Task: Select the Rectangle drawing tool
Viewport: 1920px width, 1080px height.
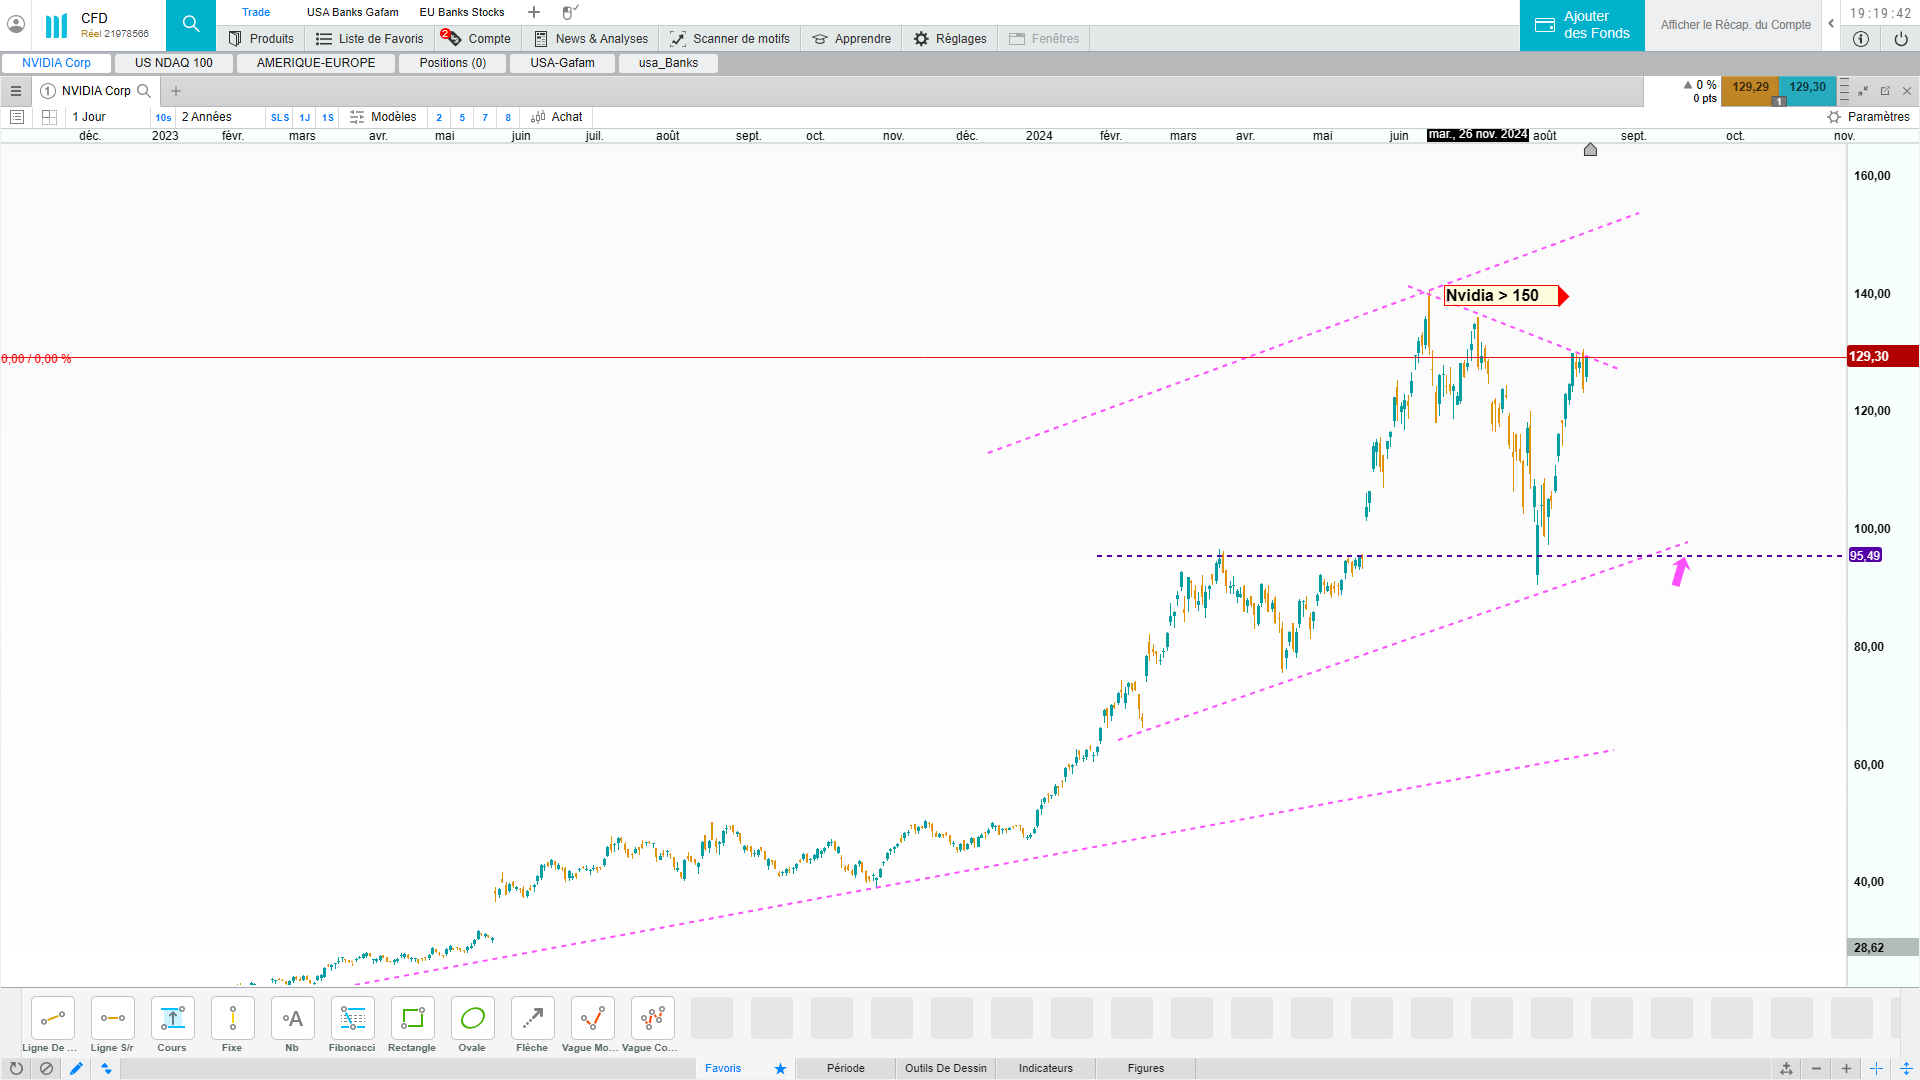Action: (412, 1018)
